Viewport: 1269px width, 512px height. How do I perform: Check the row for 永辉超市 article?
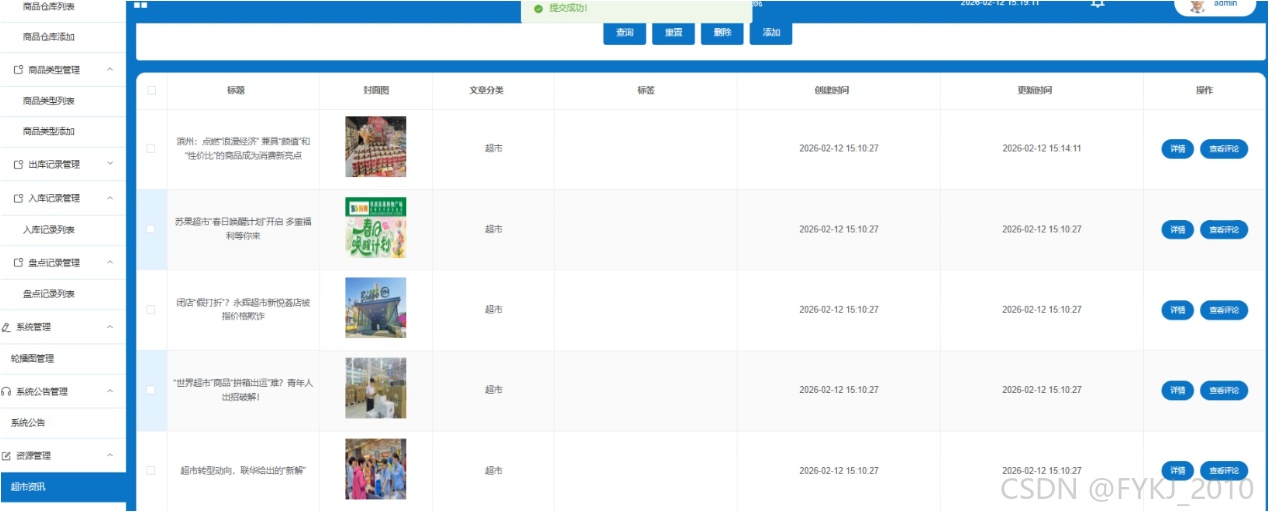pos(151,309)
